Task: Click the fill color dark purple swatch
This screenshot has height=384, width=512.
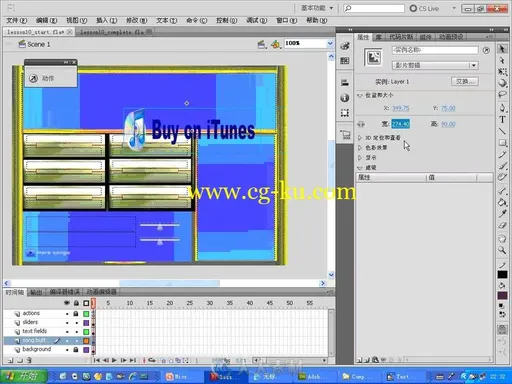Action: pyautogui.click(x=502, y=295)
